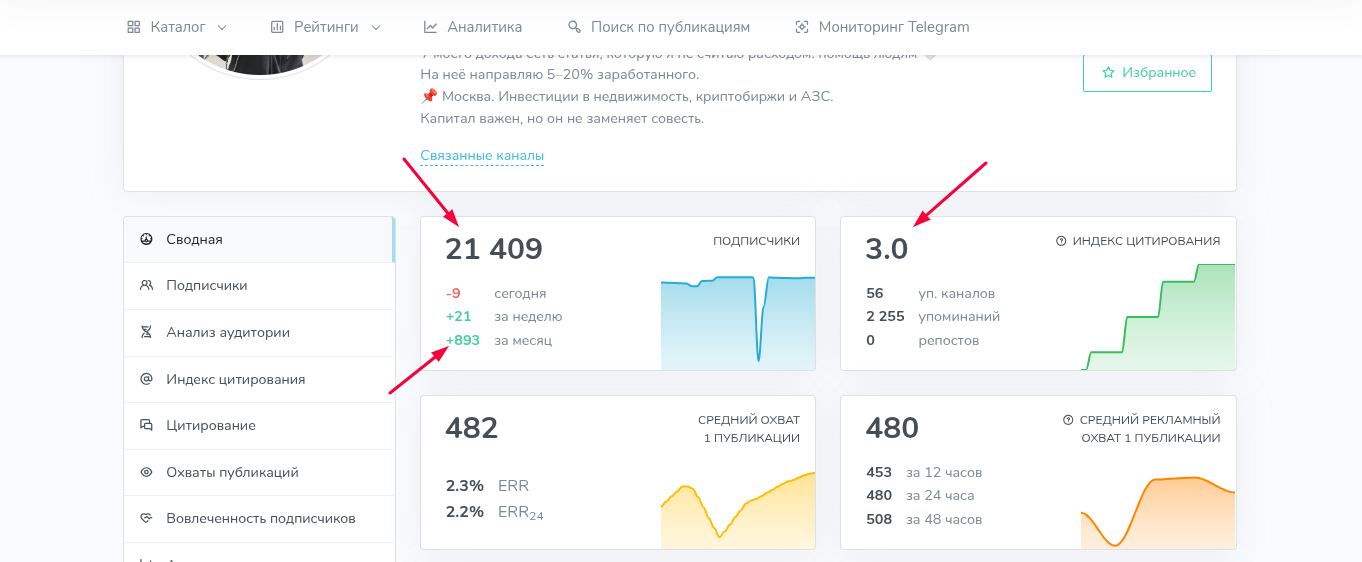The width and height of the screenshot is (1362, 562).
Task: Click the 21 409 subscriber count
Action: click(494, 249)
